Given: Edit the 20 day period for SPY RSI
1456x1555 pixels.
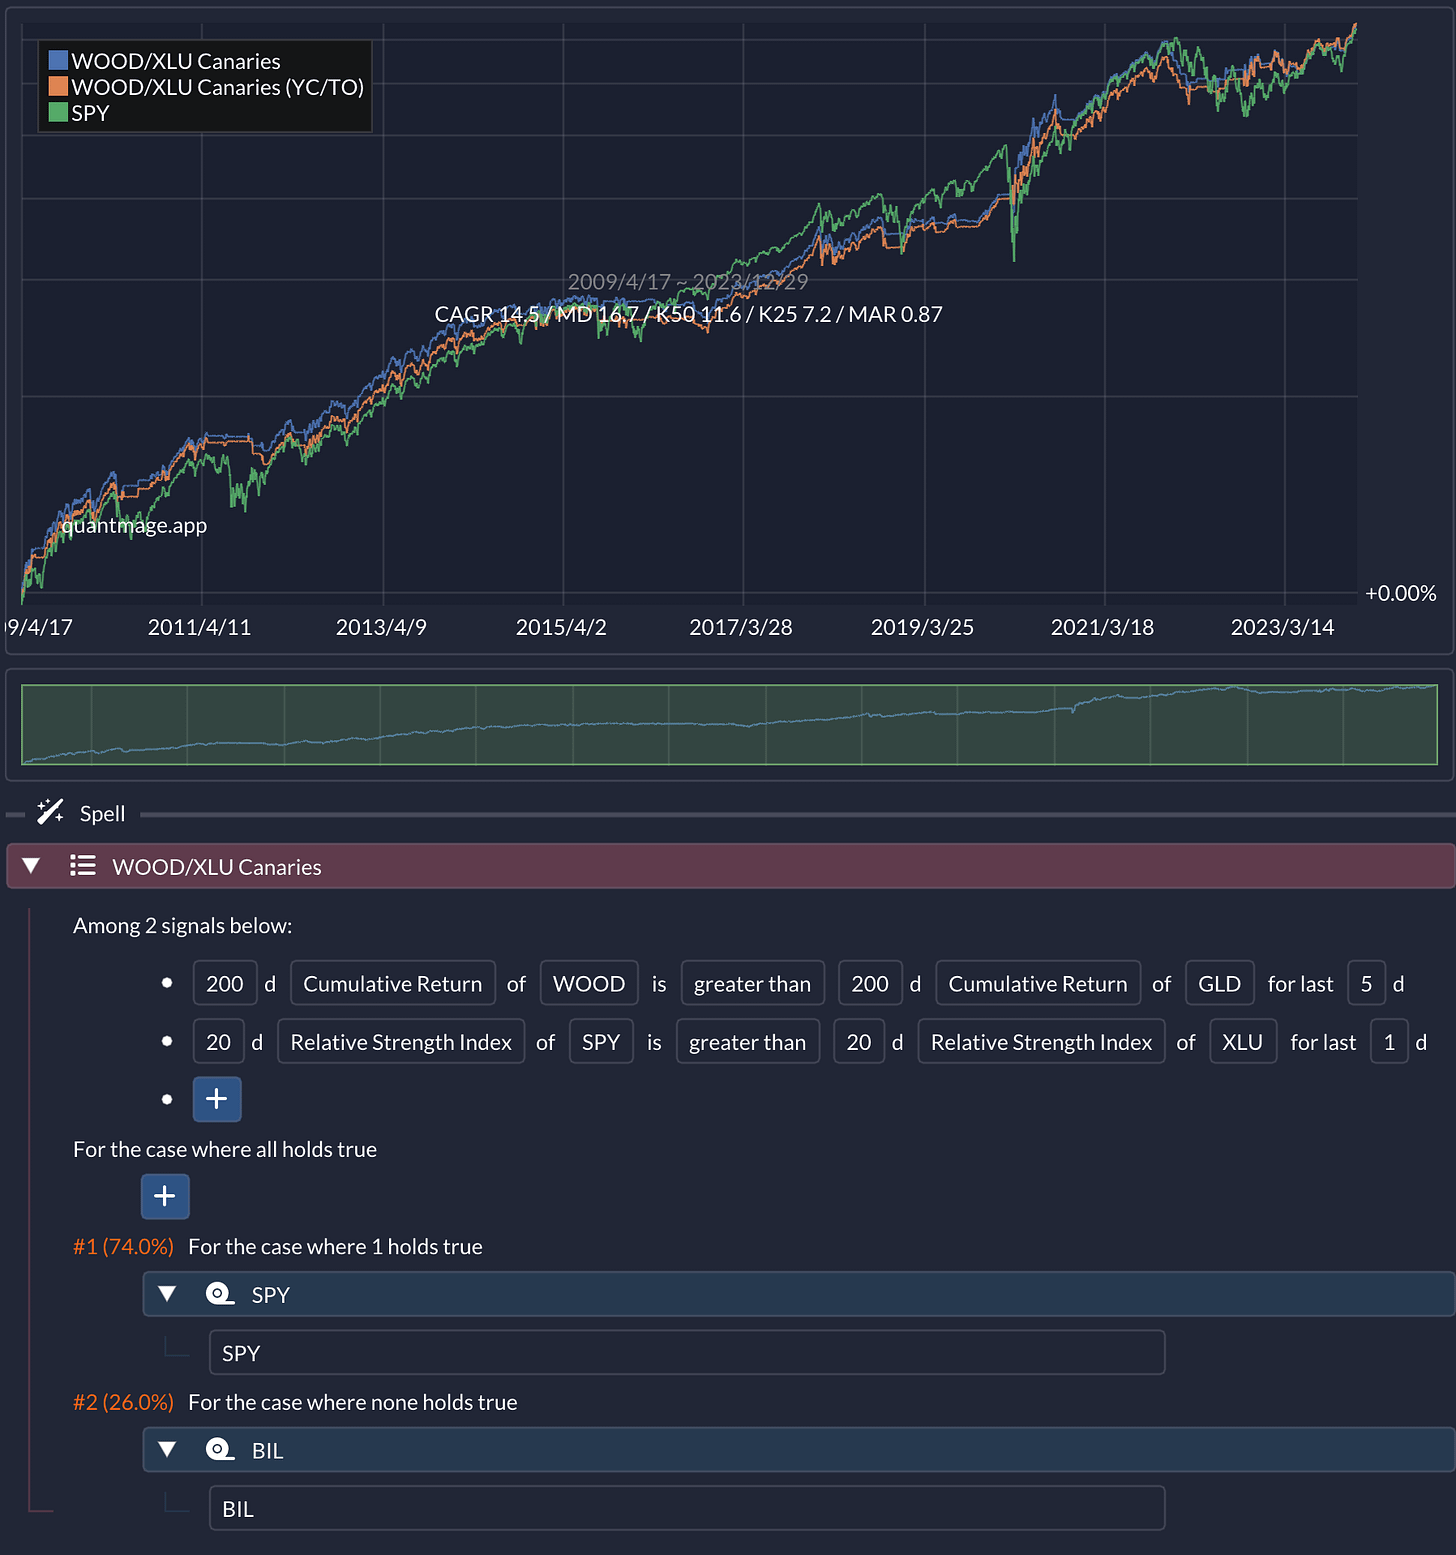Looking at the screenshot, I should pos(218,1042).
